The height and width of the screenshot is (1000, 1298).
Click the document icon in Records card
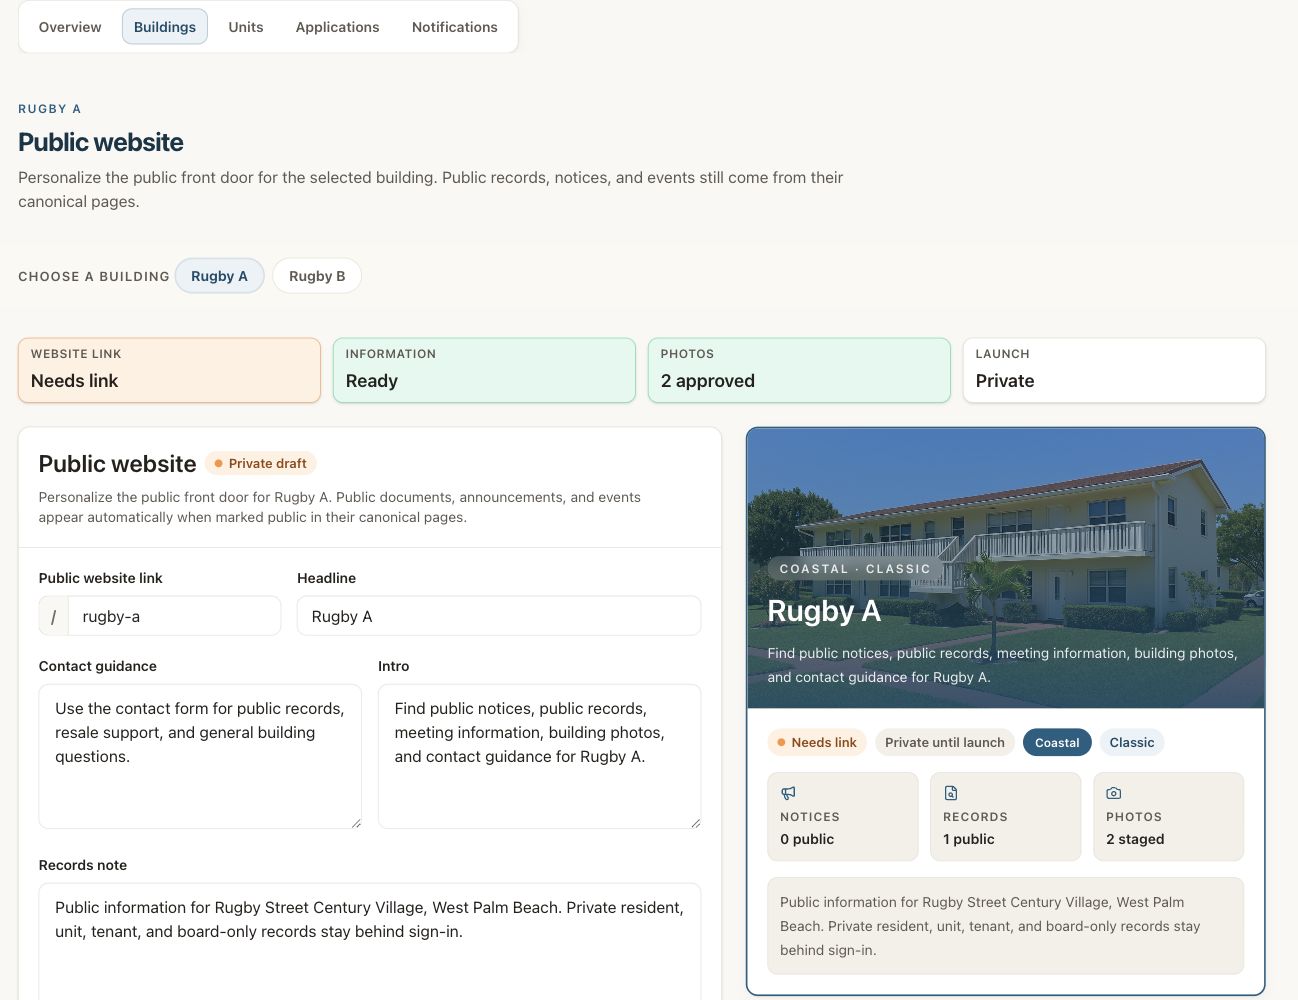click(x=951, y=793)
